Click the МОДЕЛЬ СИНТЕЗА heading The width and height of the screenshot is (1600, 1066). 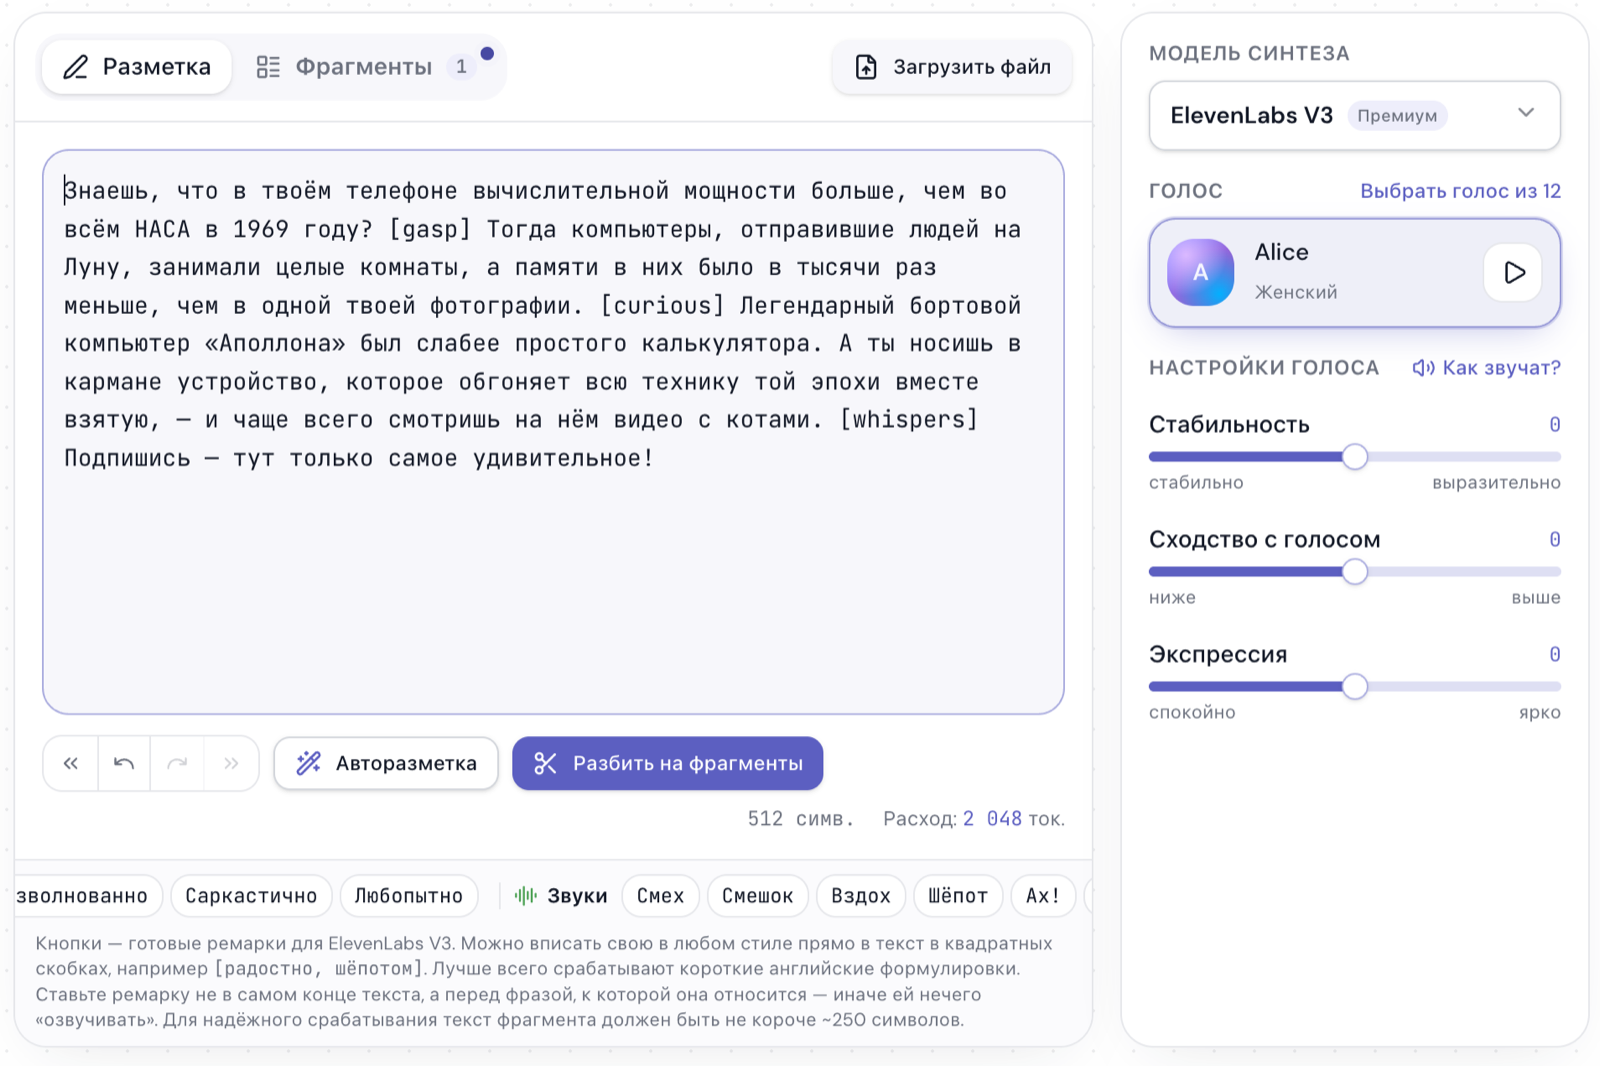(1249, 54)
